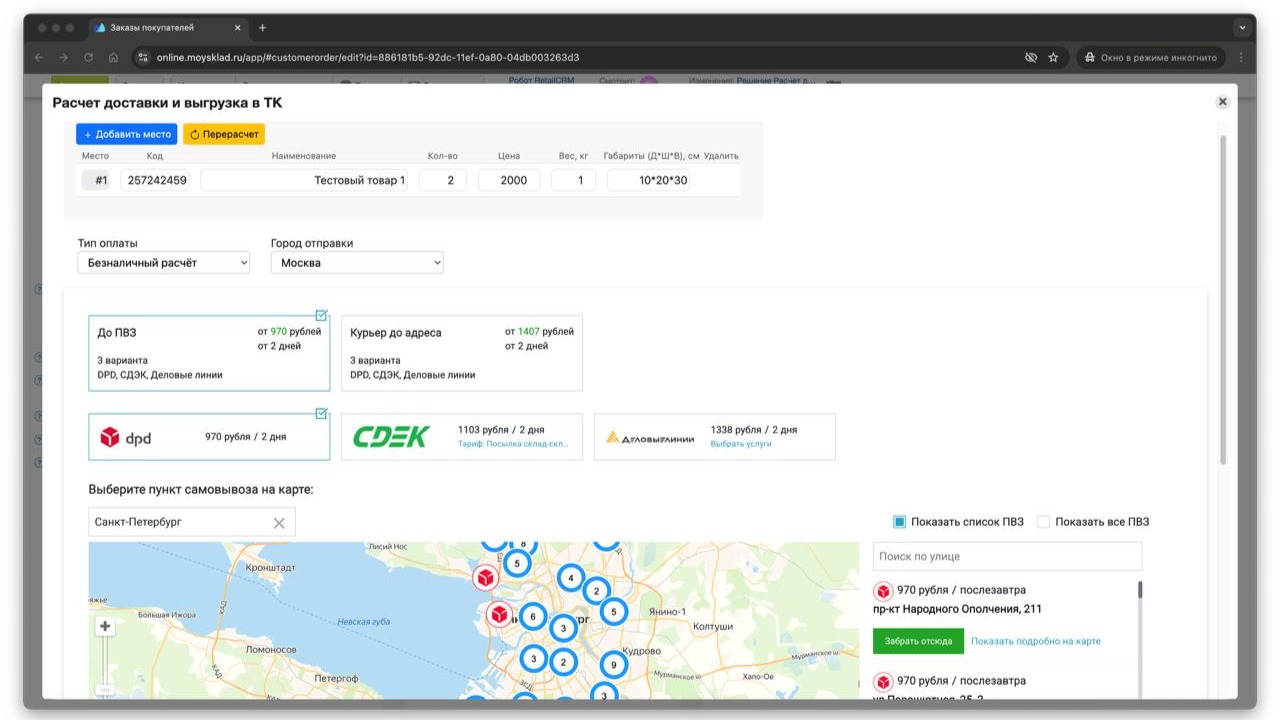Click the map cluster marker labeled 9

[613, 664]
